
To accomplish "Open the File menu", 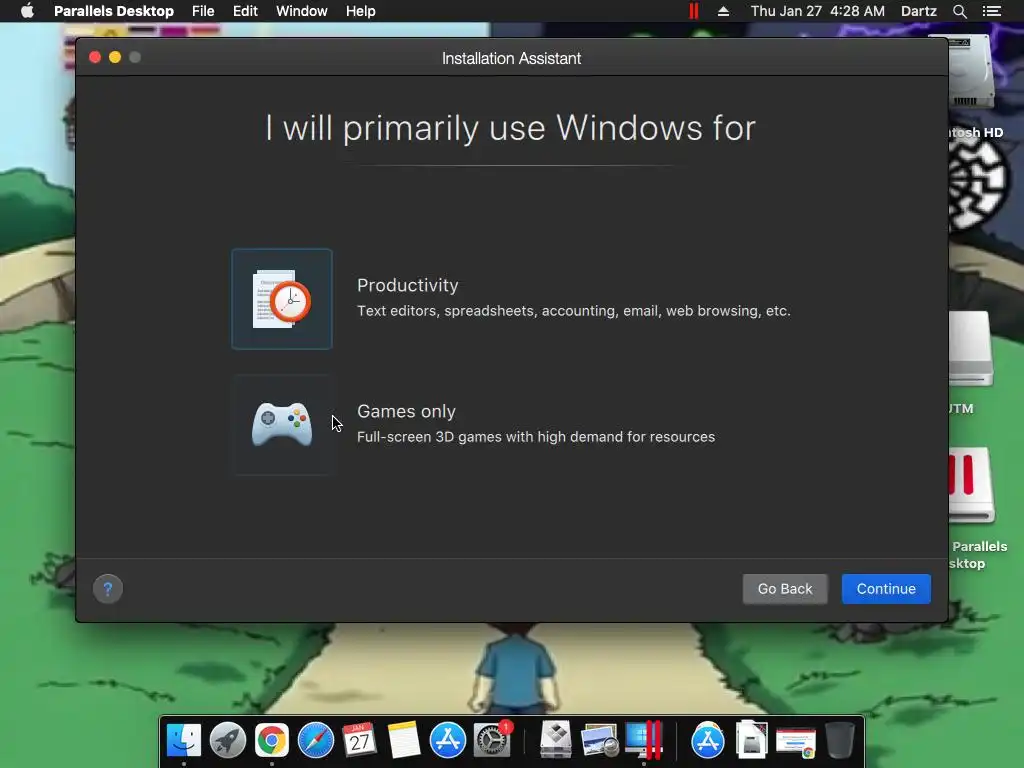I will pos(203,11).
